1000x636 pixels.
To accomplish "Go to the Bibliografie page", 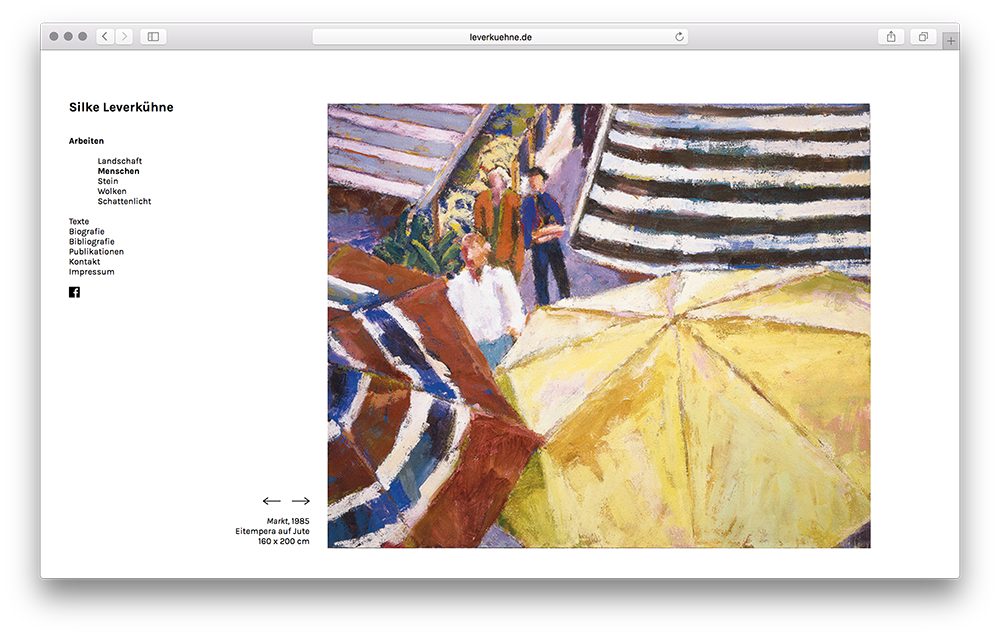I will point(92,242).
